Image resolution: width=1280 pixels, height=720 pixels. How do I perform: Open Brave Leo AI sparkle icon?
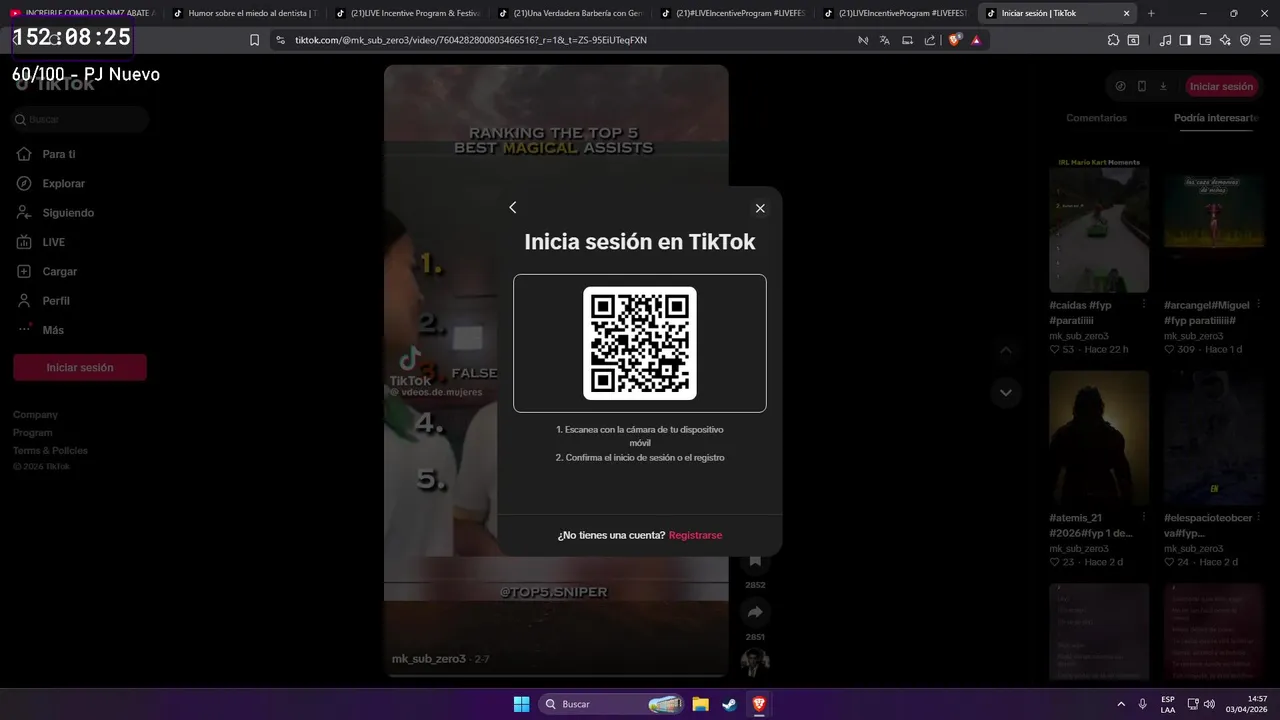(x=1225, y=40)
